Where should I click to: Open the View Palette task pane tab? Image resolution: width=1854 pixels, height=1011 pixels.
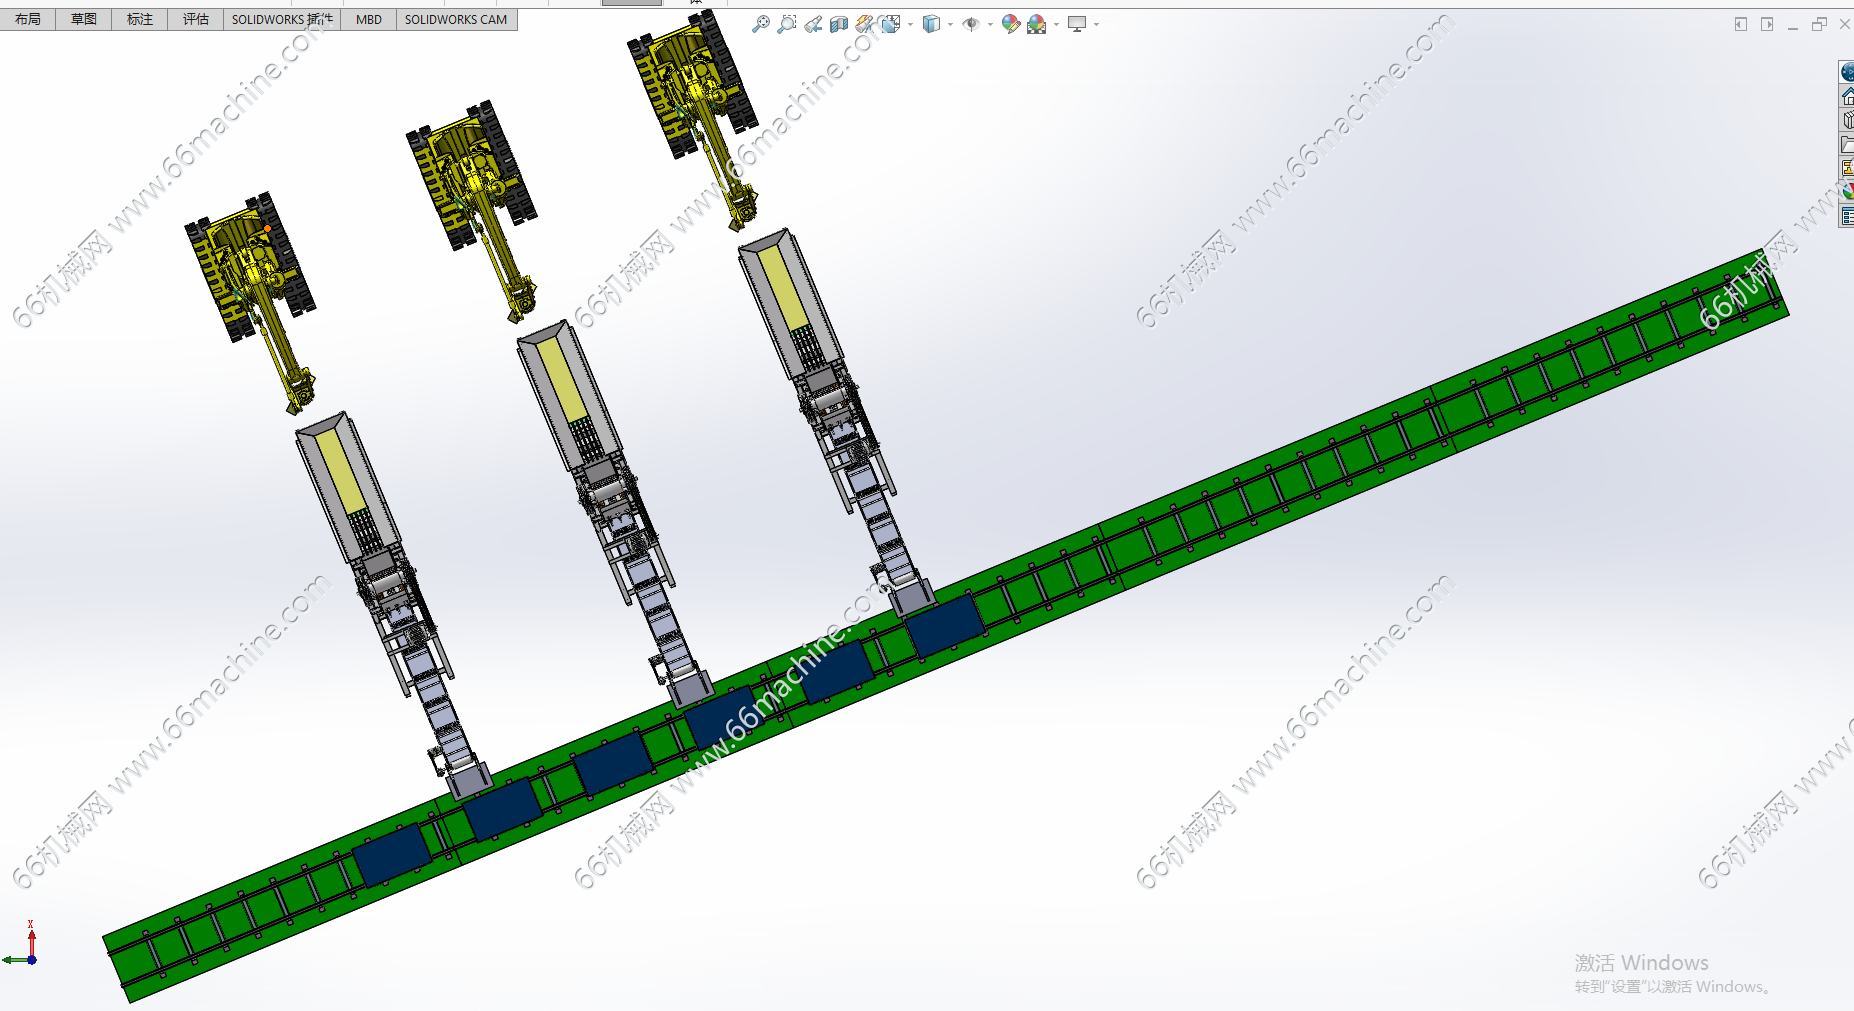point(1847,168)
